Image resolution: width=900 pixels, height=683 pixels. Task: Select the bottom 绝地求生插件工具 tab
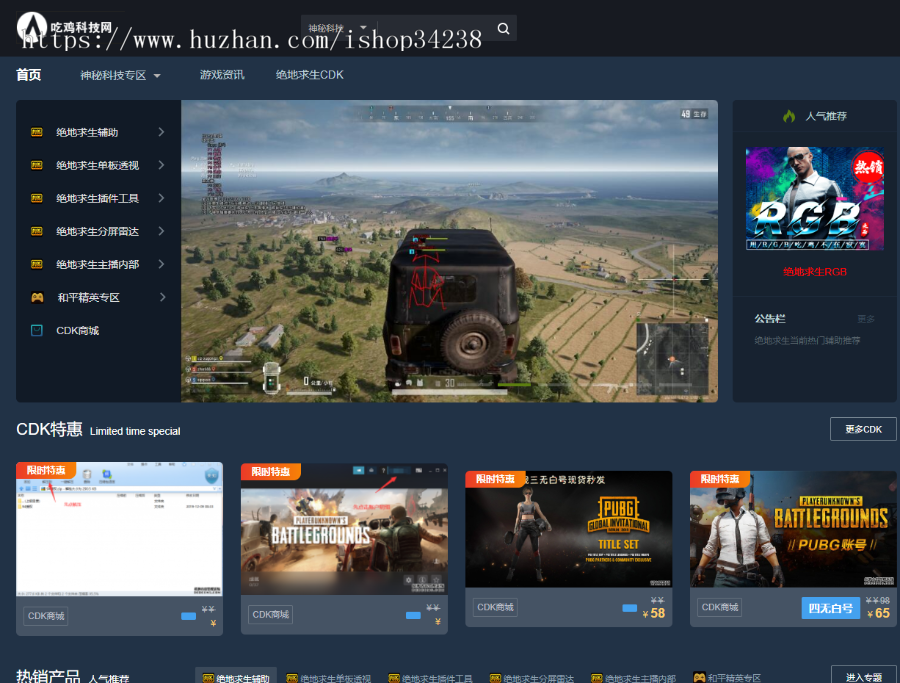click(430, 678)
